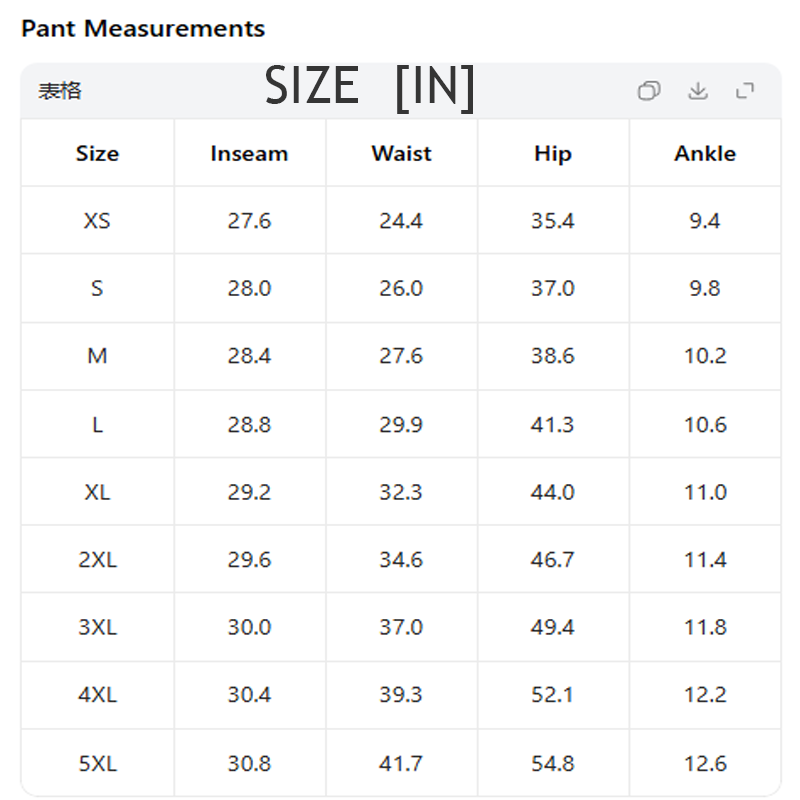Click the 5XL size cell
This screenshot has height=800, width=800.
97,764
